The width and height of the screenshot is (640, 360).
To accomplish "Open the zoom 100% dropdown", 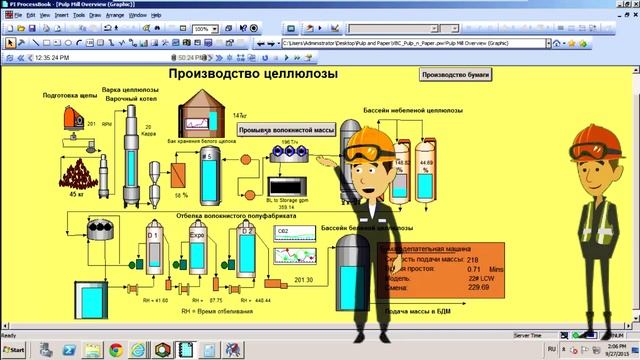I will point(215,29).
